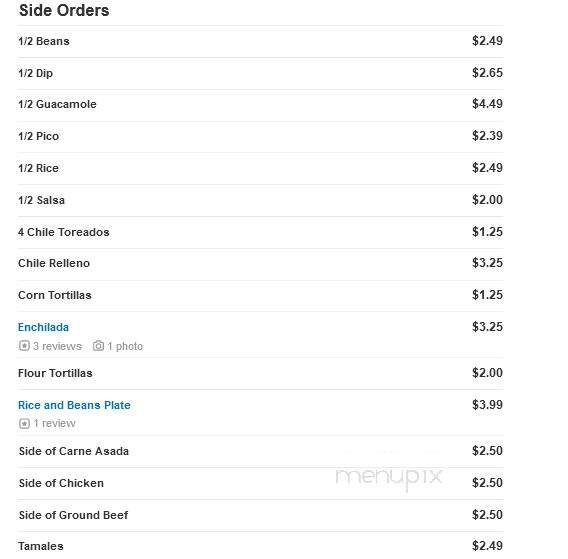This screenshot has height=559, width=568.
Task: Click the Chile Relleno item
Action: point(54,263)
